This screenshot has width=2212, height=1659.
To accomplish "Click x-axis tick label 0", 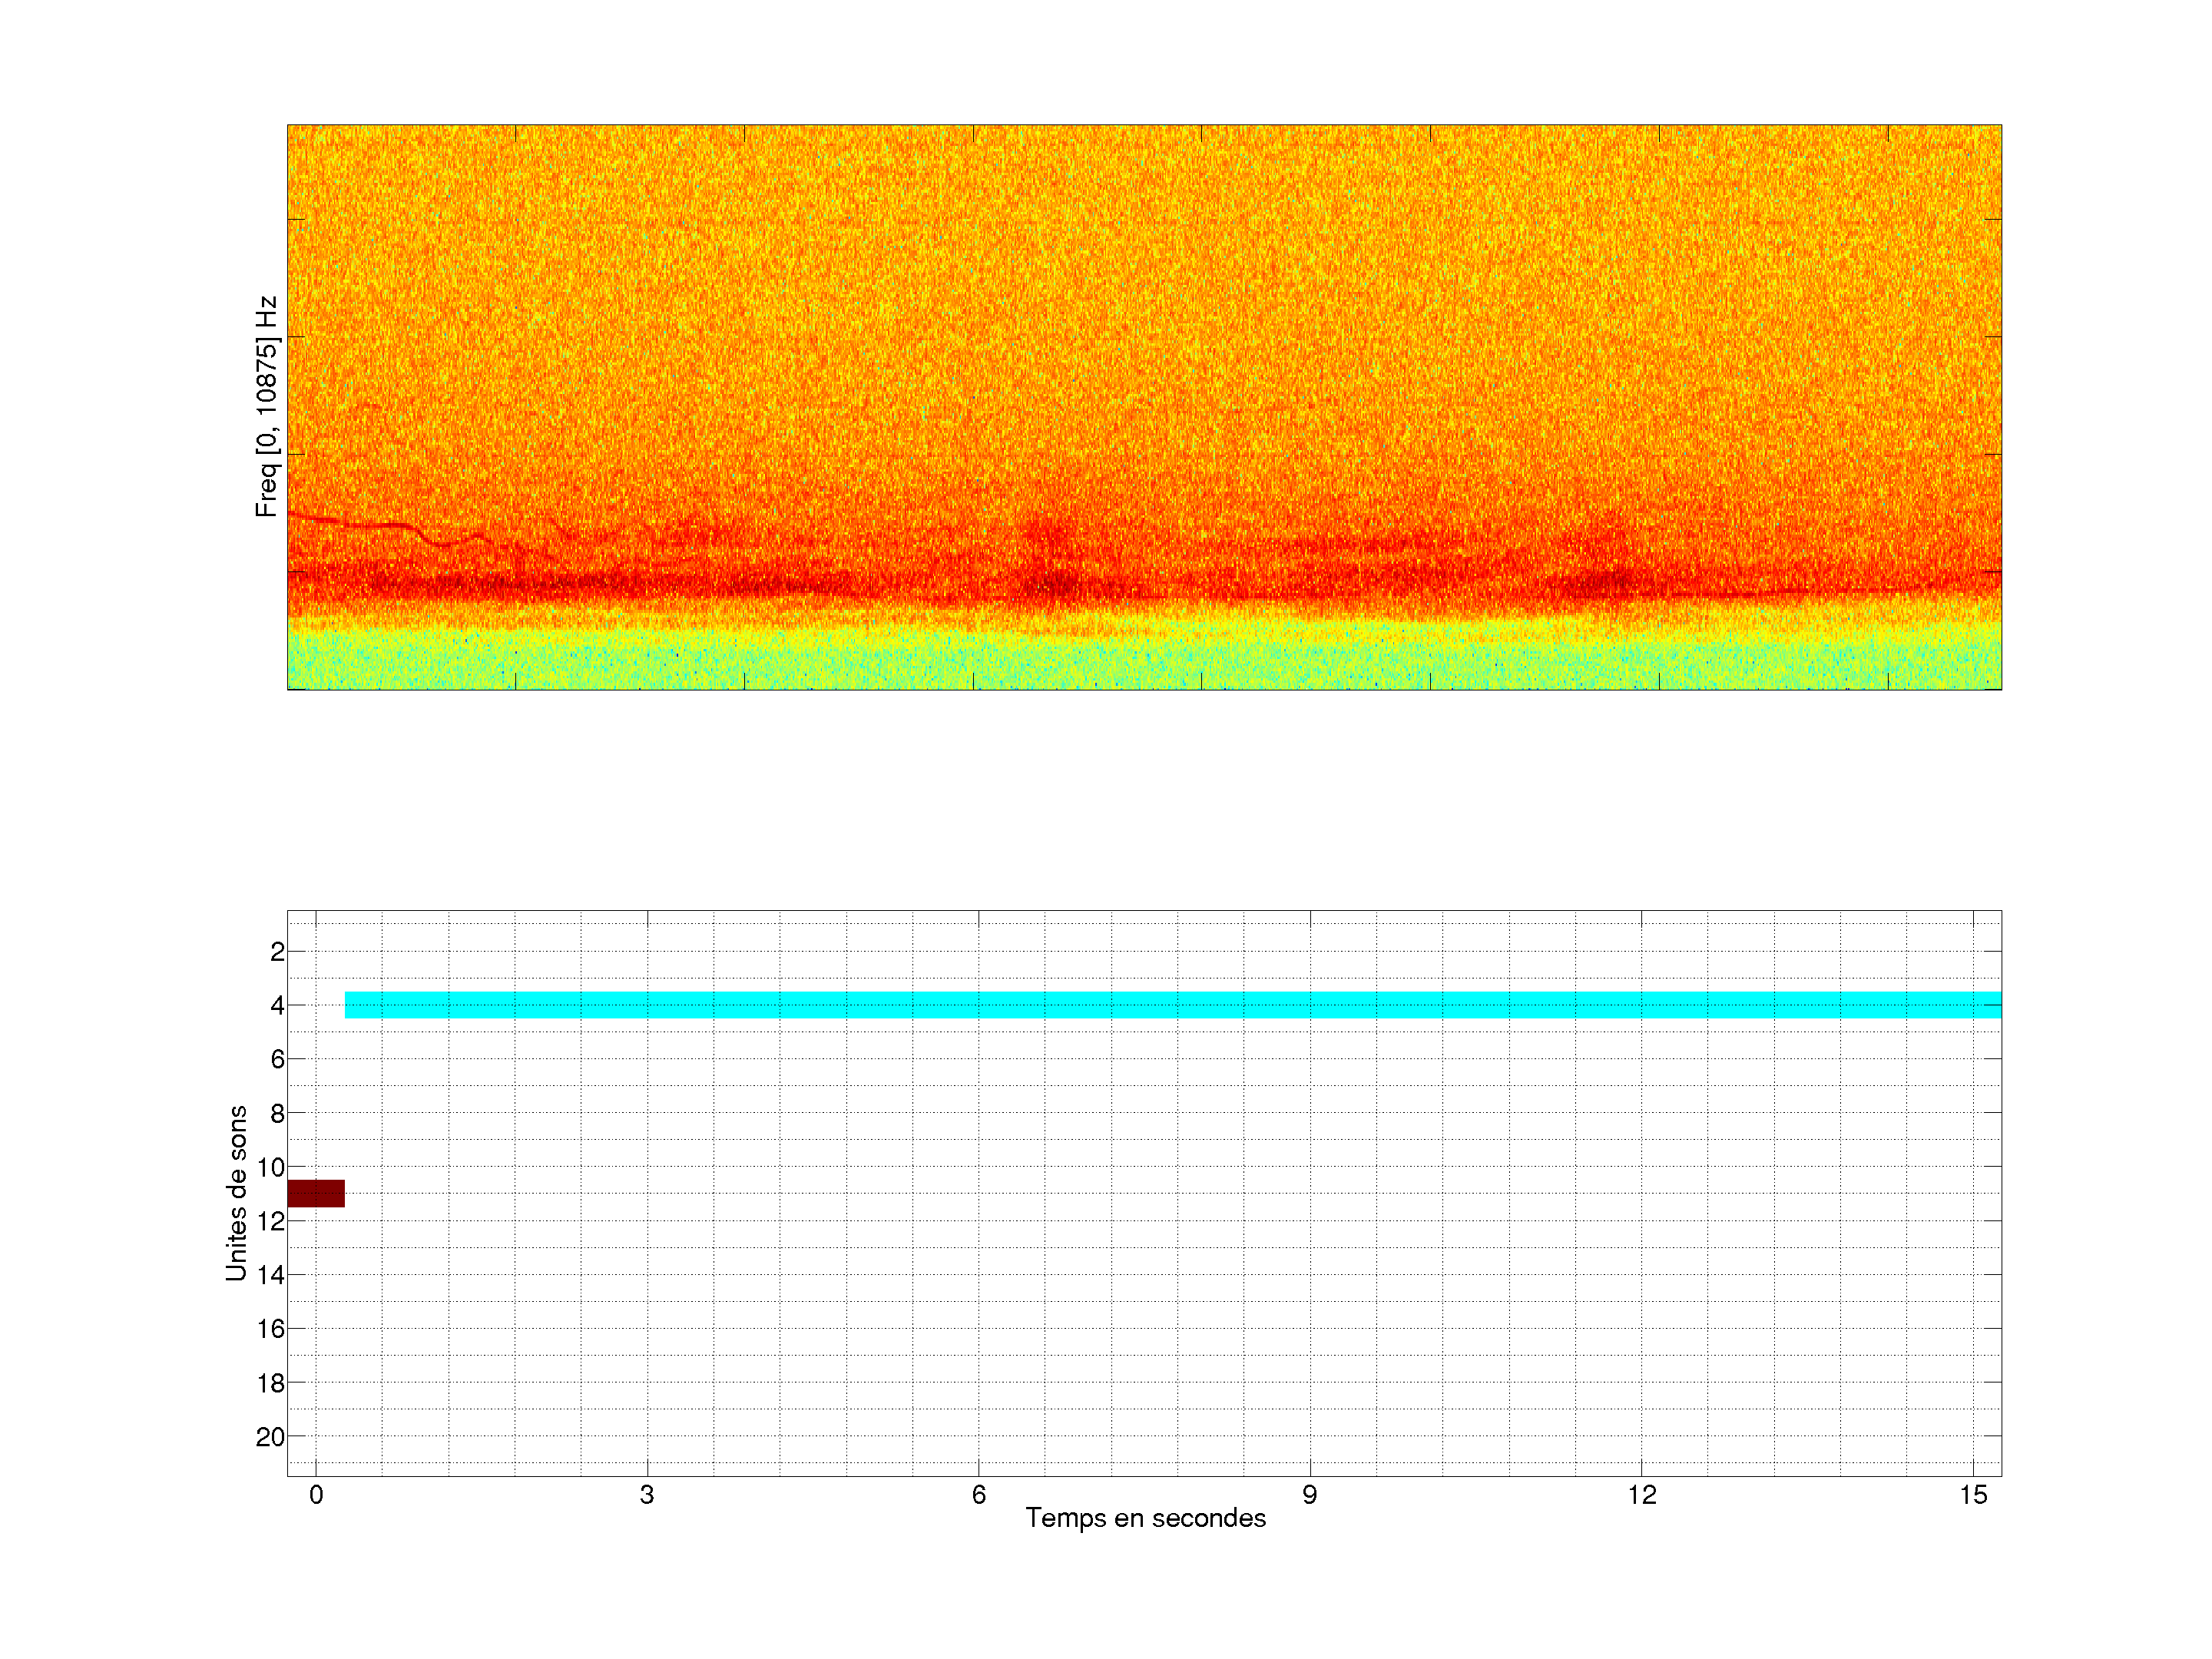I will (316, 1495).
